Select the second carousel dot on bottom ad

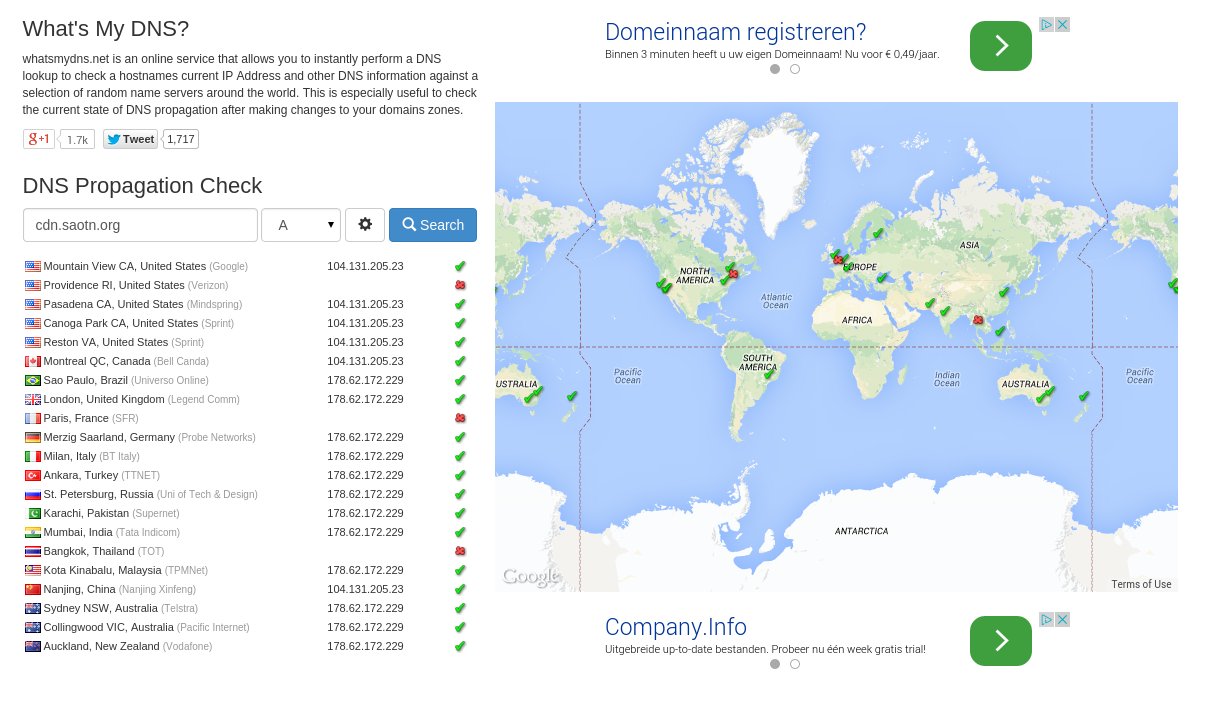pyautogui.click(x=795, y=664)
